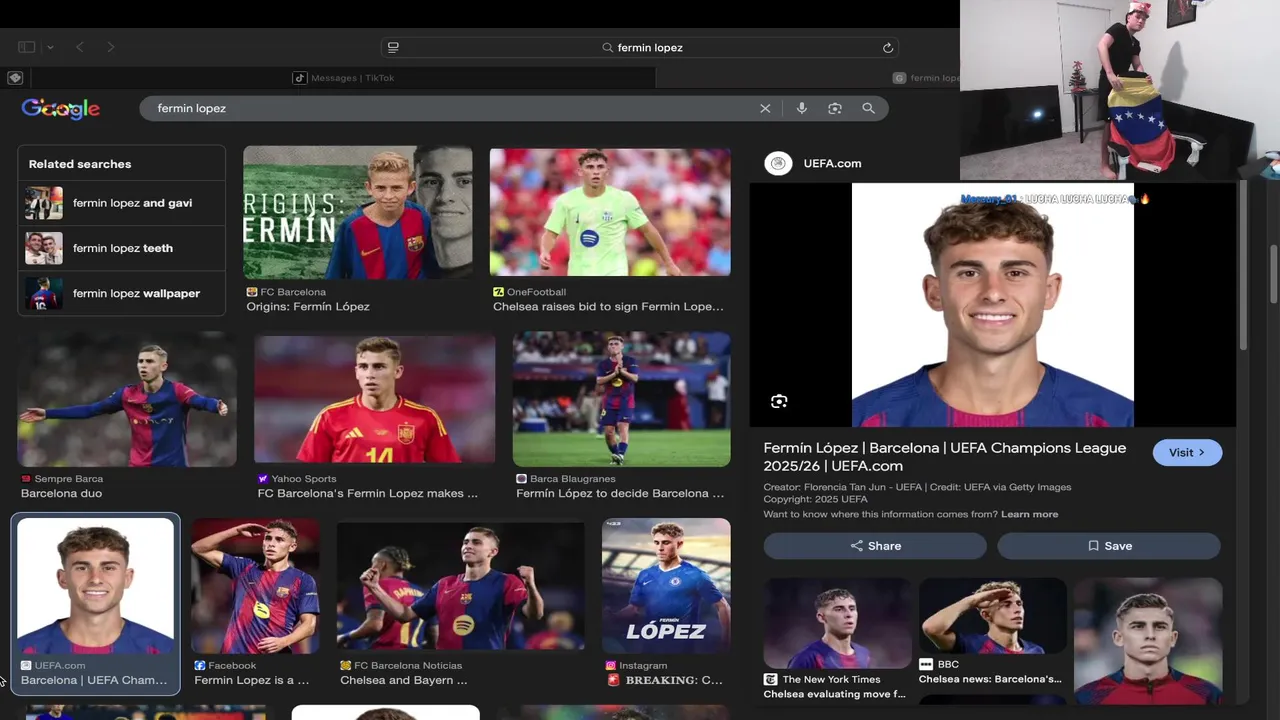
Task: Click the reader icon in the address bar
Action: click(x=393, y=47)
